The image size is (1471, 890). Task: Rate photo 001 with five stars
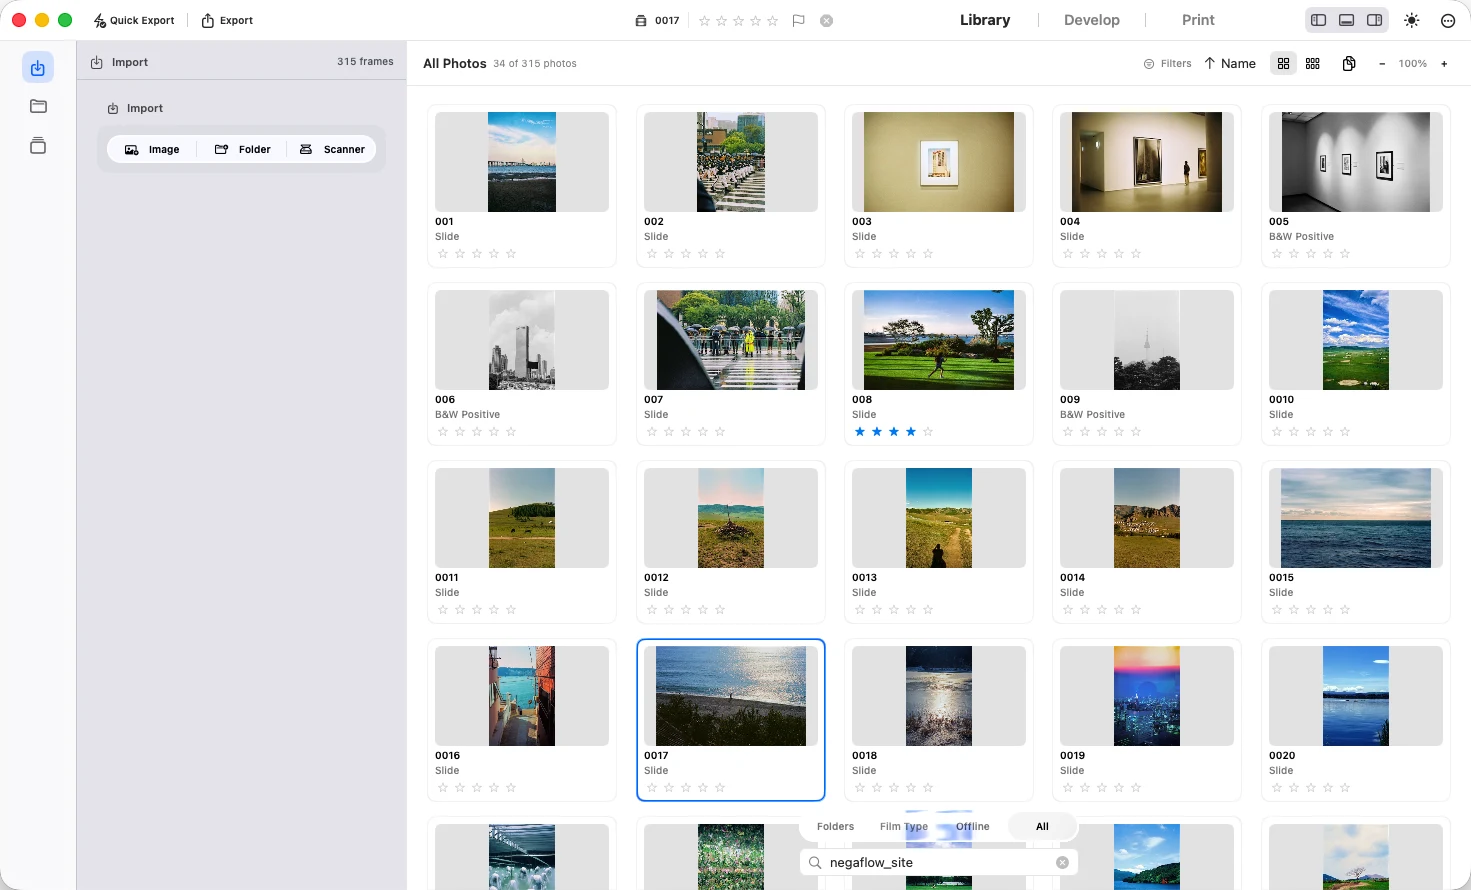pyautogui.click(x=511, y=254)
